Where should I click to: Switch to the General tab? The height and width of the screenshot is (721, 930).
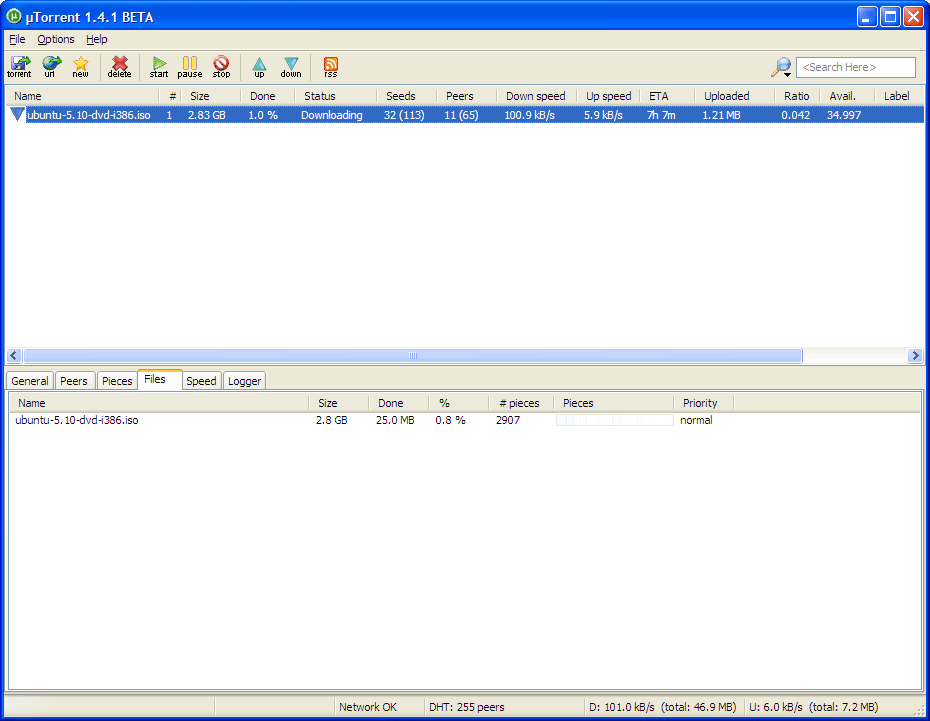30,381
